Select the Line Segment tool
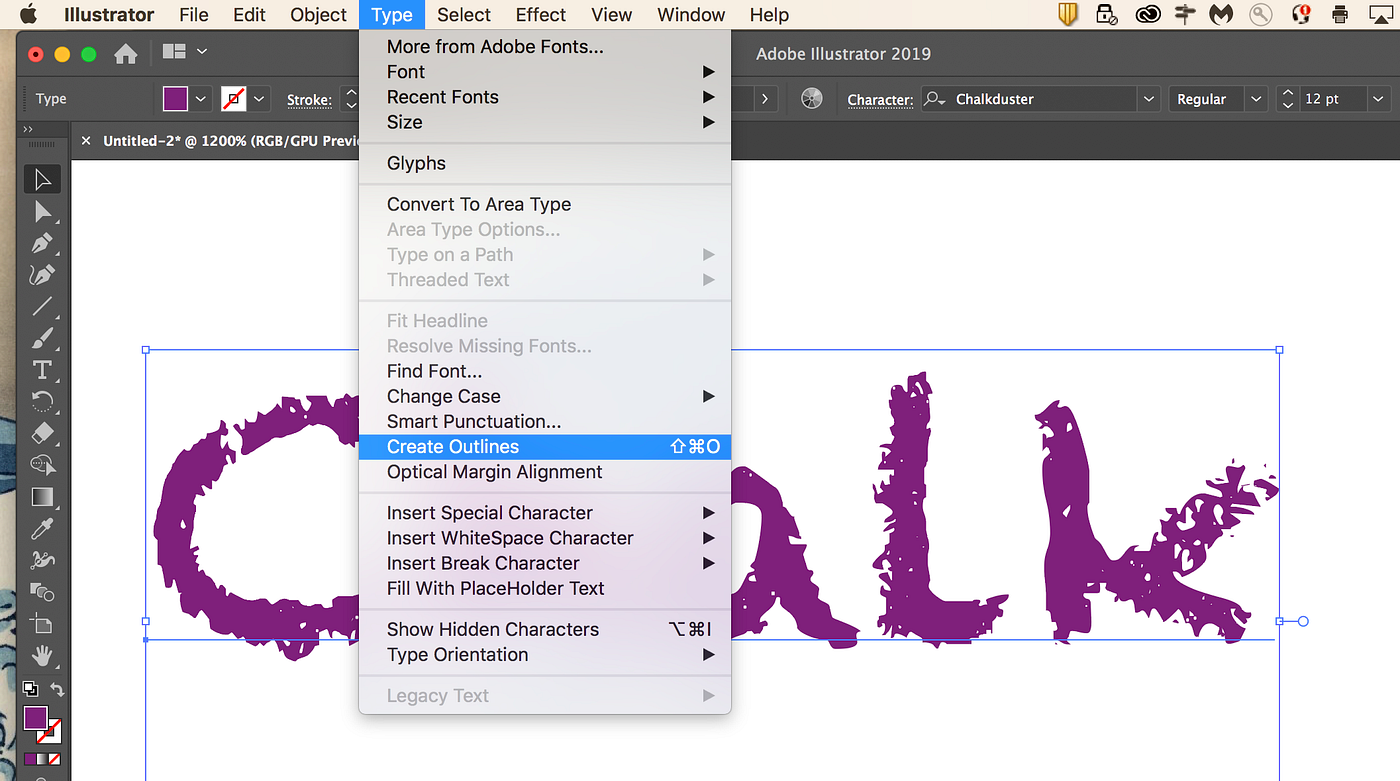This screenshot has width=1400, height=781. point(42,307)
